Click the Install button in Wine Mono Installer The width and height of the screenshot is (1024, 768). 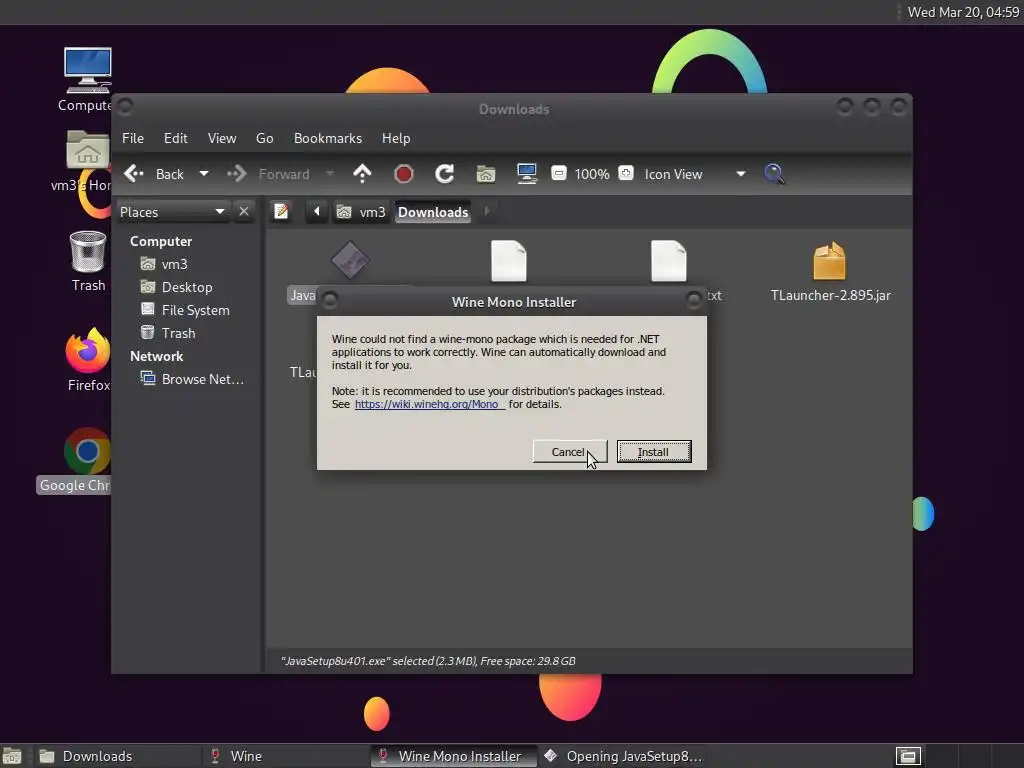tap(654, 452)
